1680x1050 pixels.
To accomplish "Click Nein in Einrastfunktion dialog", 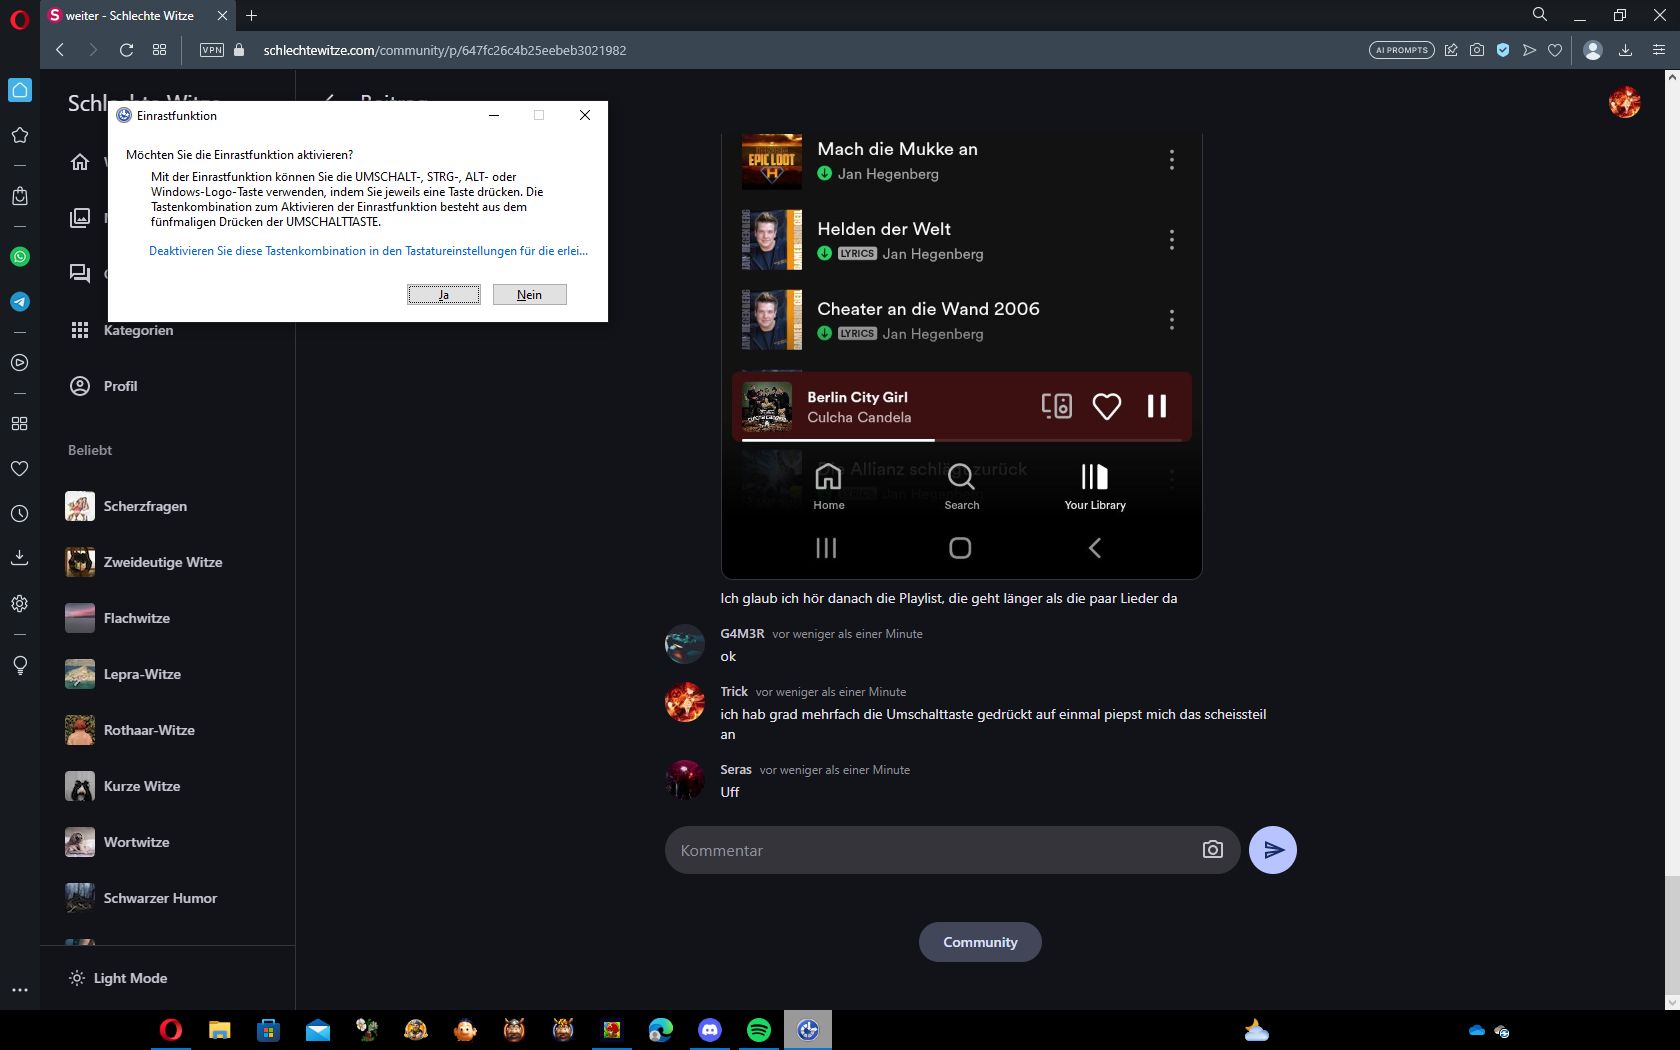I will (529, 295).
